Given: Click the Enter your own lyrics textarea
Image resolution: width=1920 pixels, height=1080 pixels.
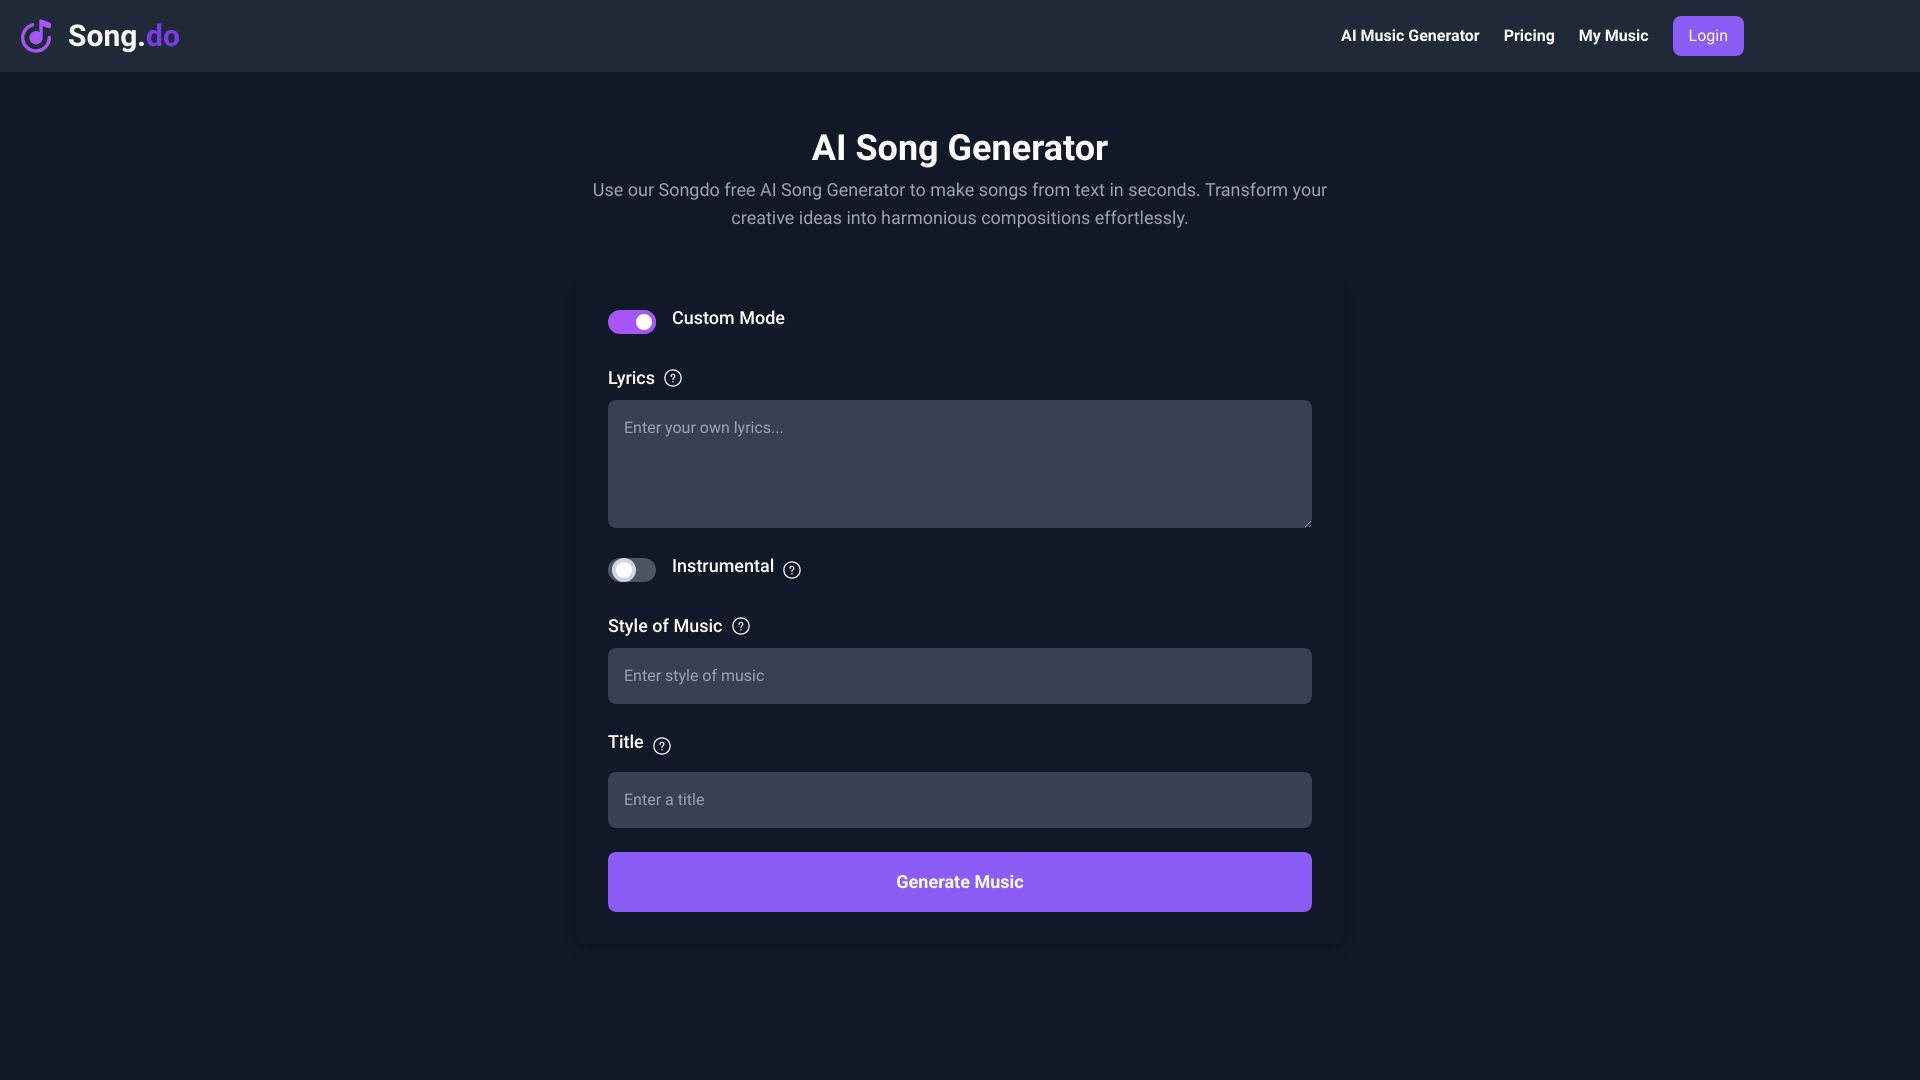Looking at the screenshot, I should (960, 463).
